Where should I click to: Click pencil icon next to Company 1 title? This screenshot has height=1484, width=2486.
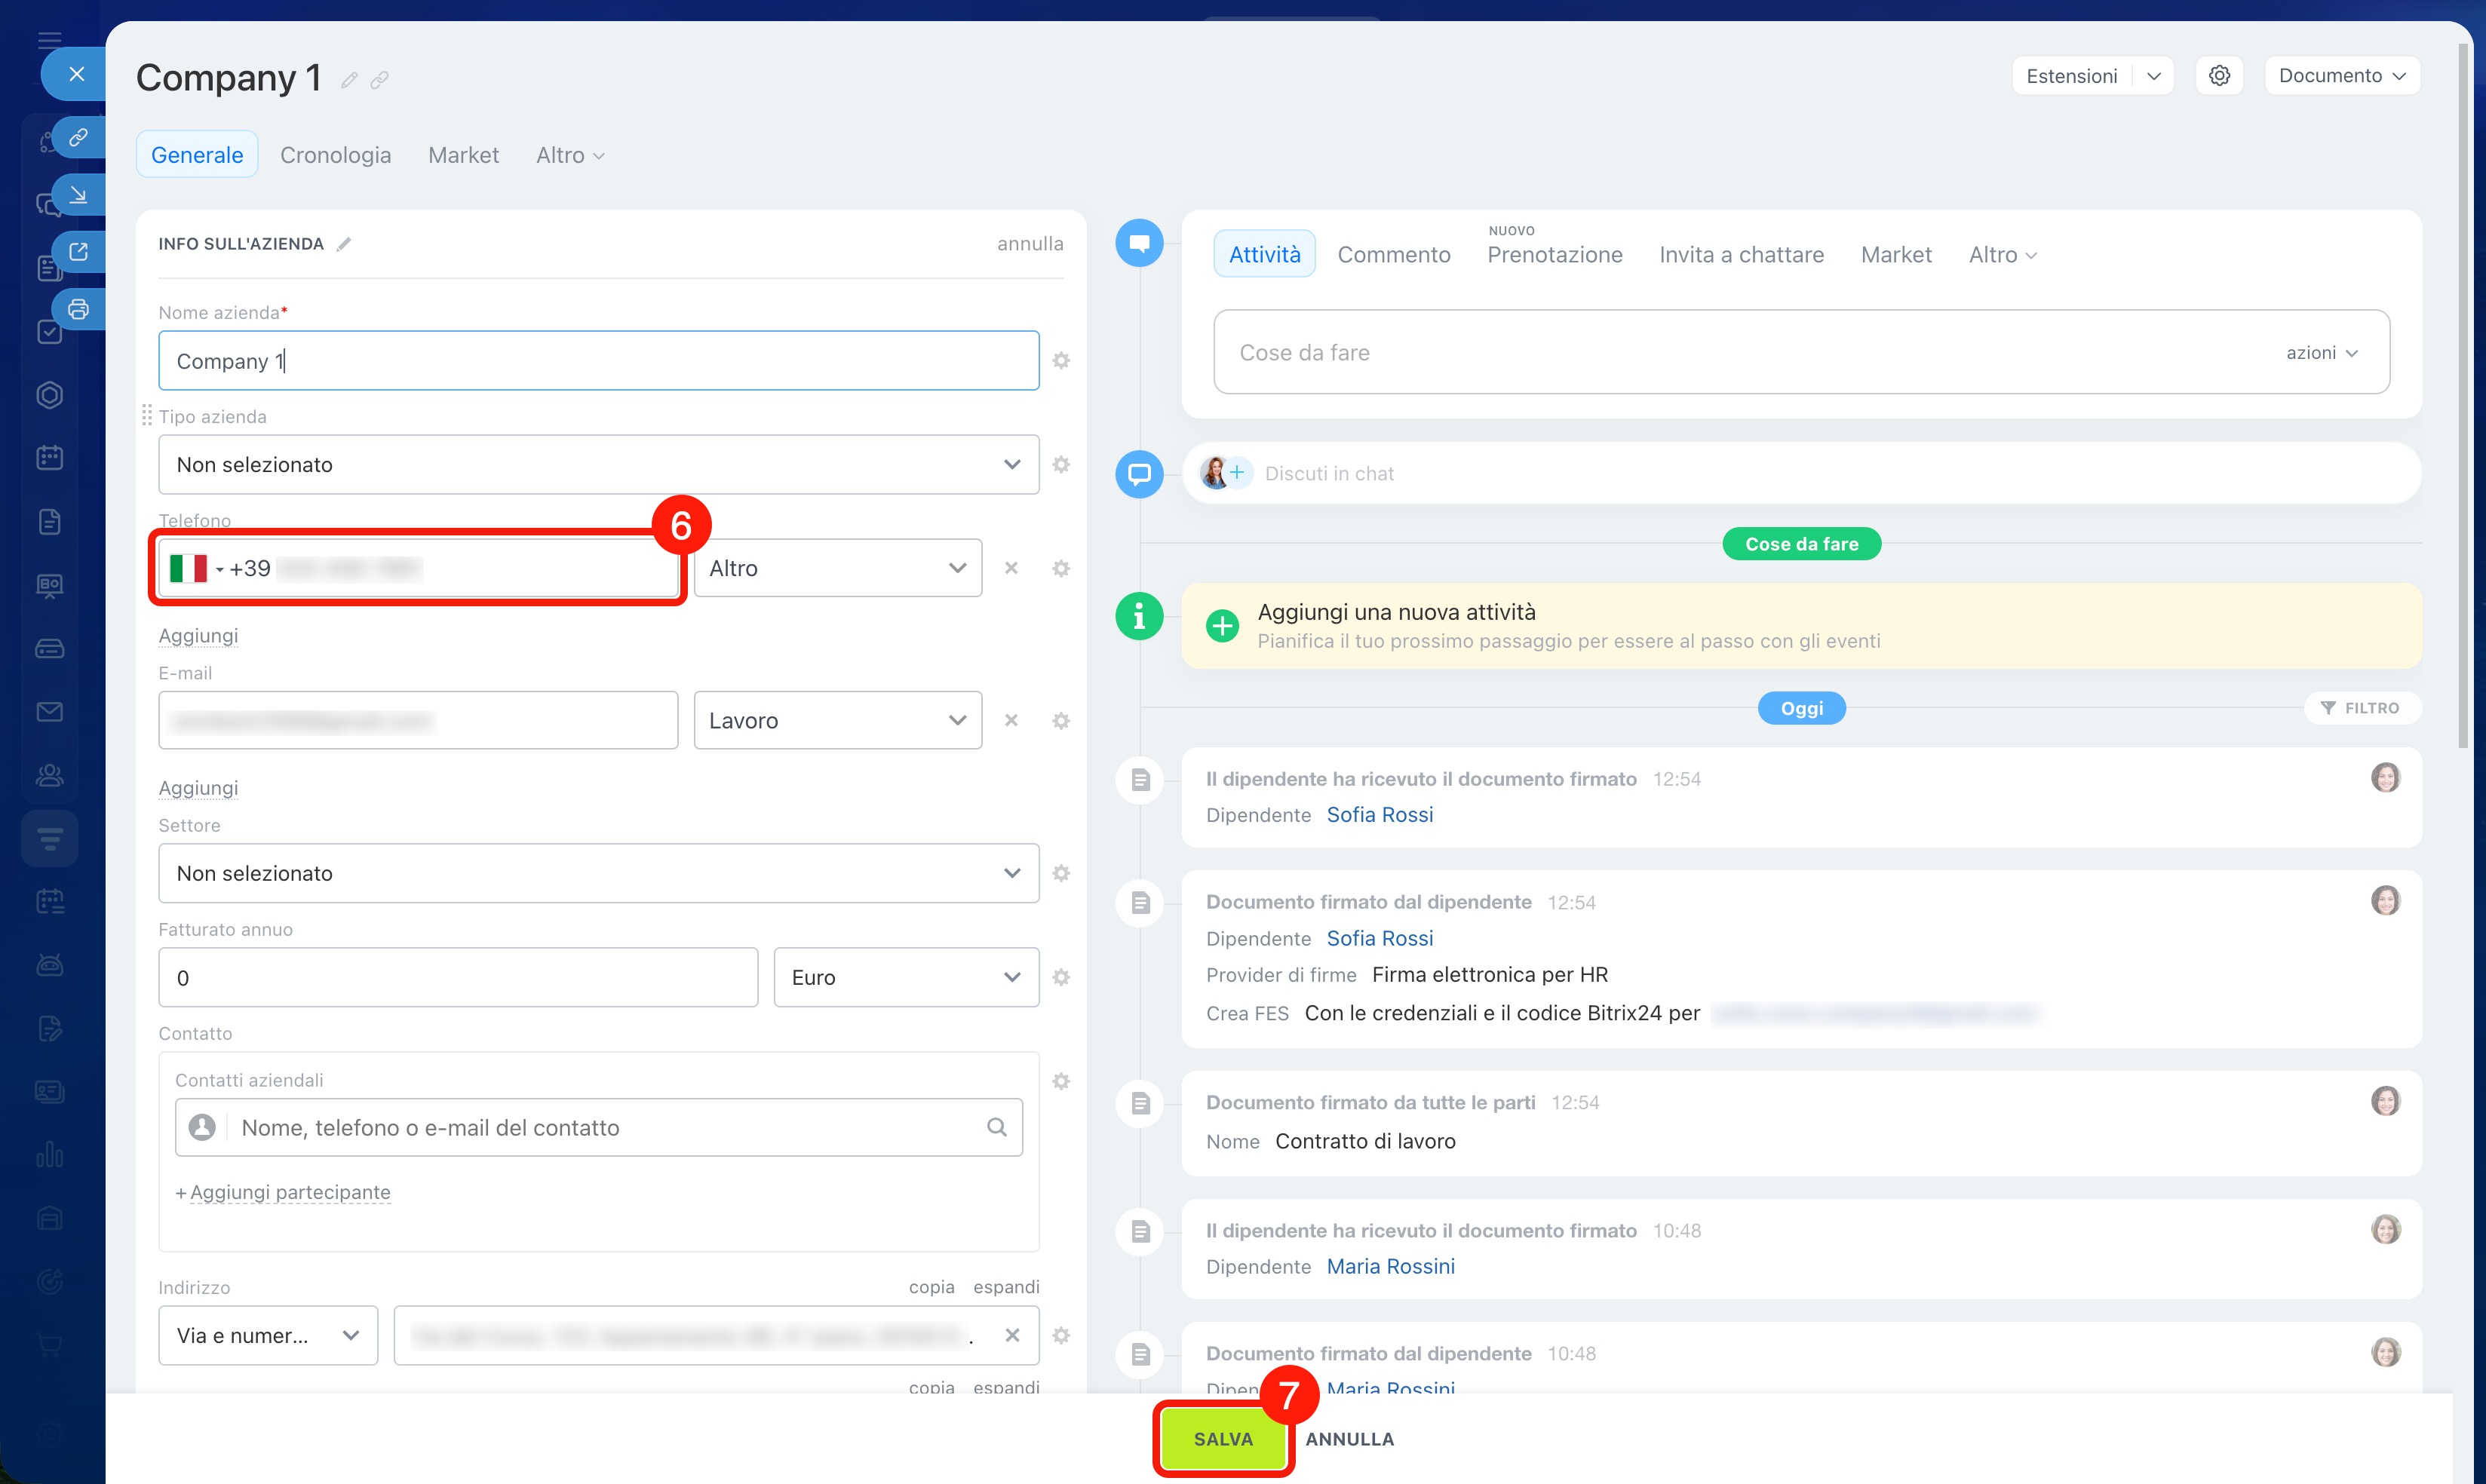click(349, 80)
